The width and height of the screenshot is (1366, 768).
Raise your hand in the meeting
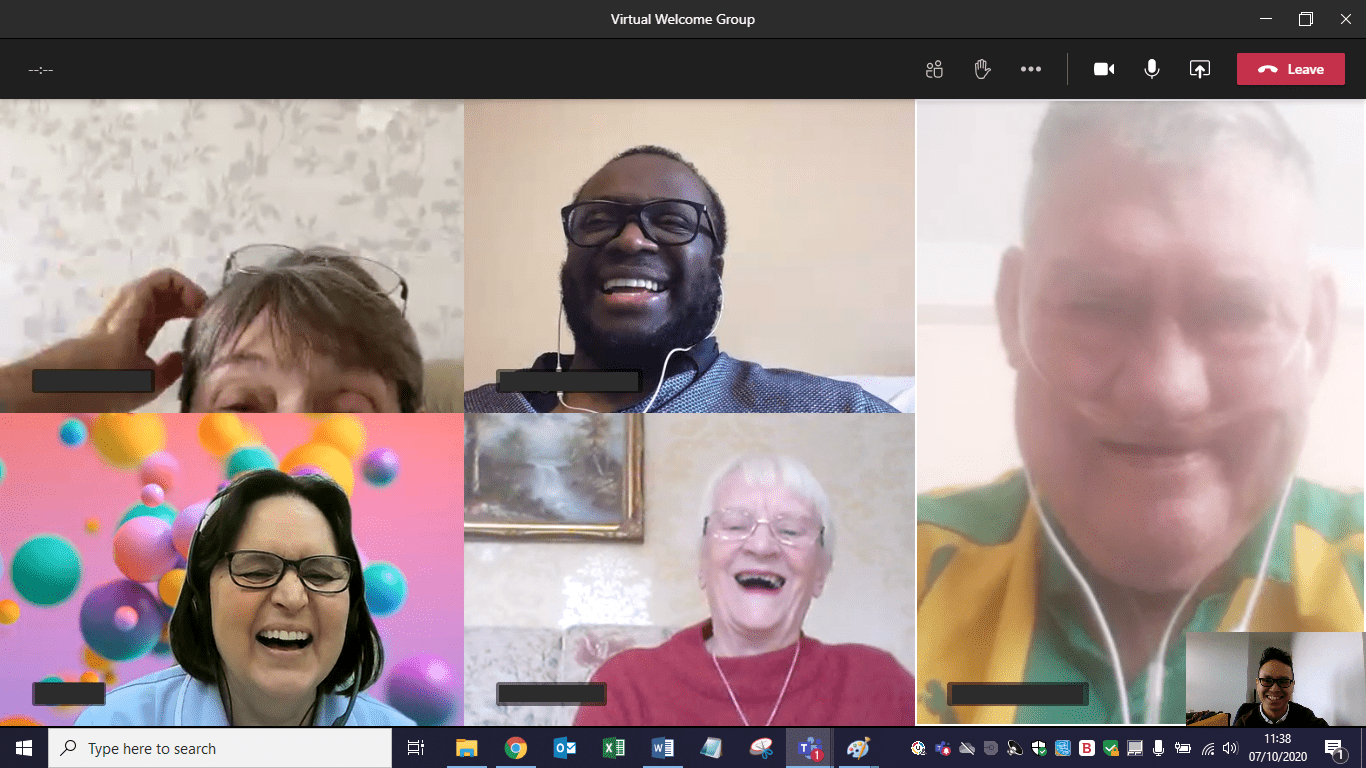[982, 69]
